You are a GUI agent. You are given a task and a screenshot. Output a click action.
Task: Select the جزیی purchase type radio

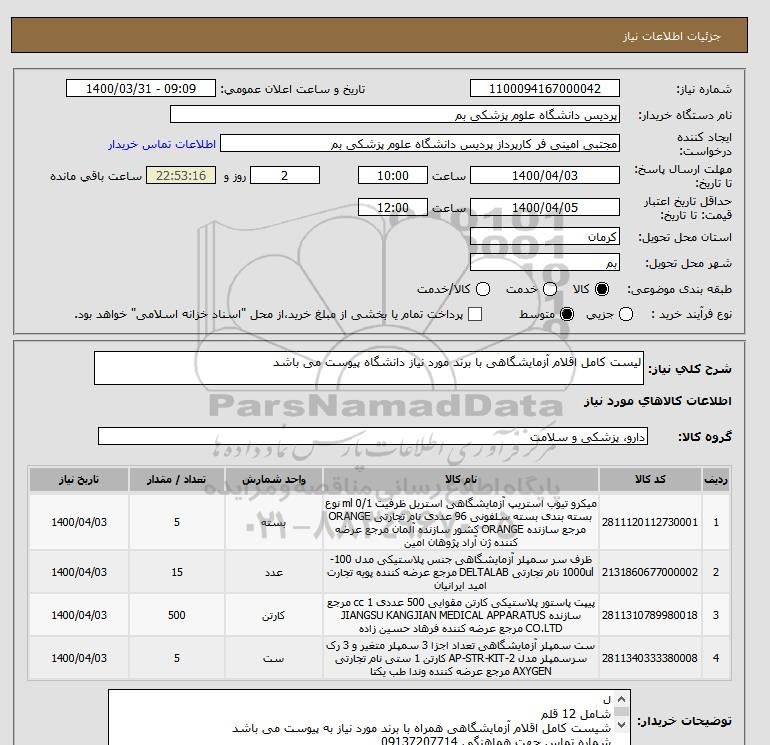626,314
